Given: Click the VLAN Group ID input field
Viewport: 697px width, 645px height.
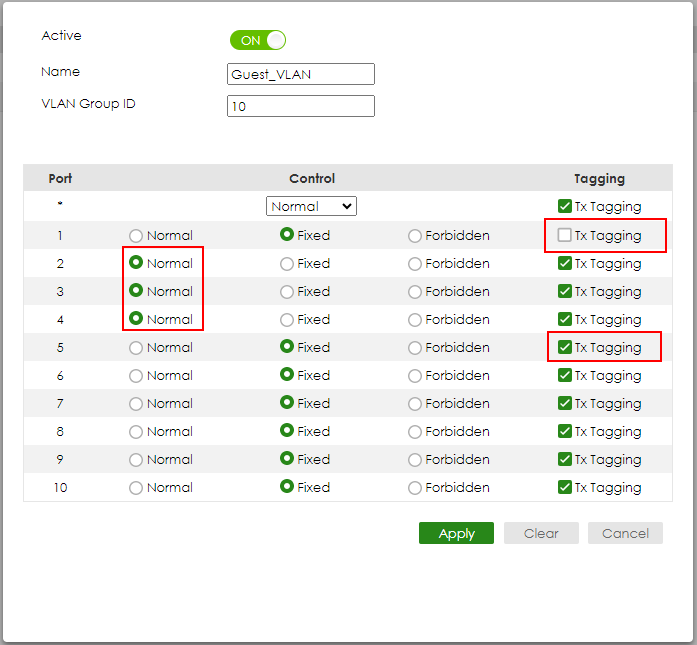Looking at the screenshot, I should pos(301,106).
